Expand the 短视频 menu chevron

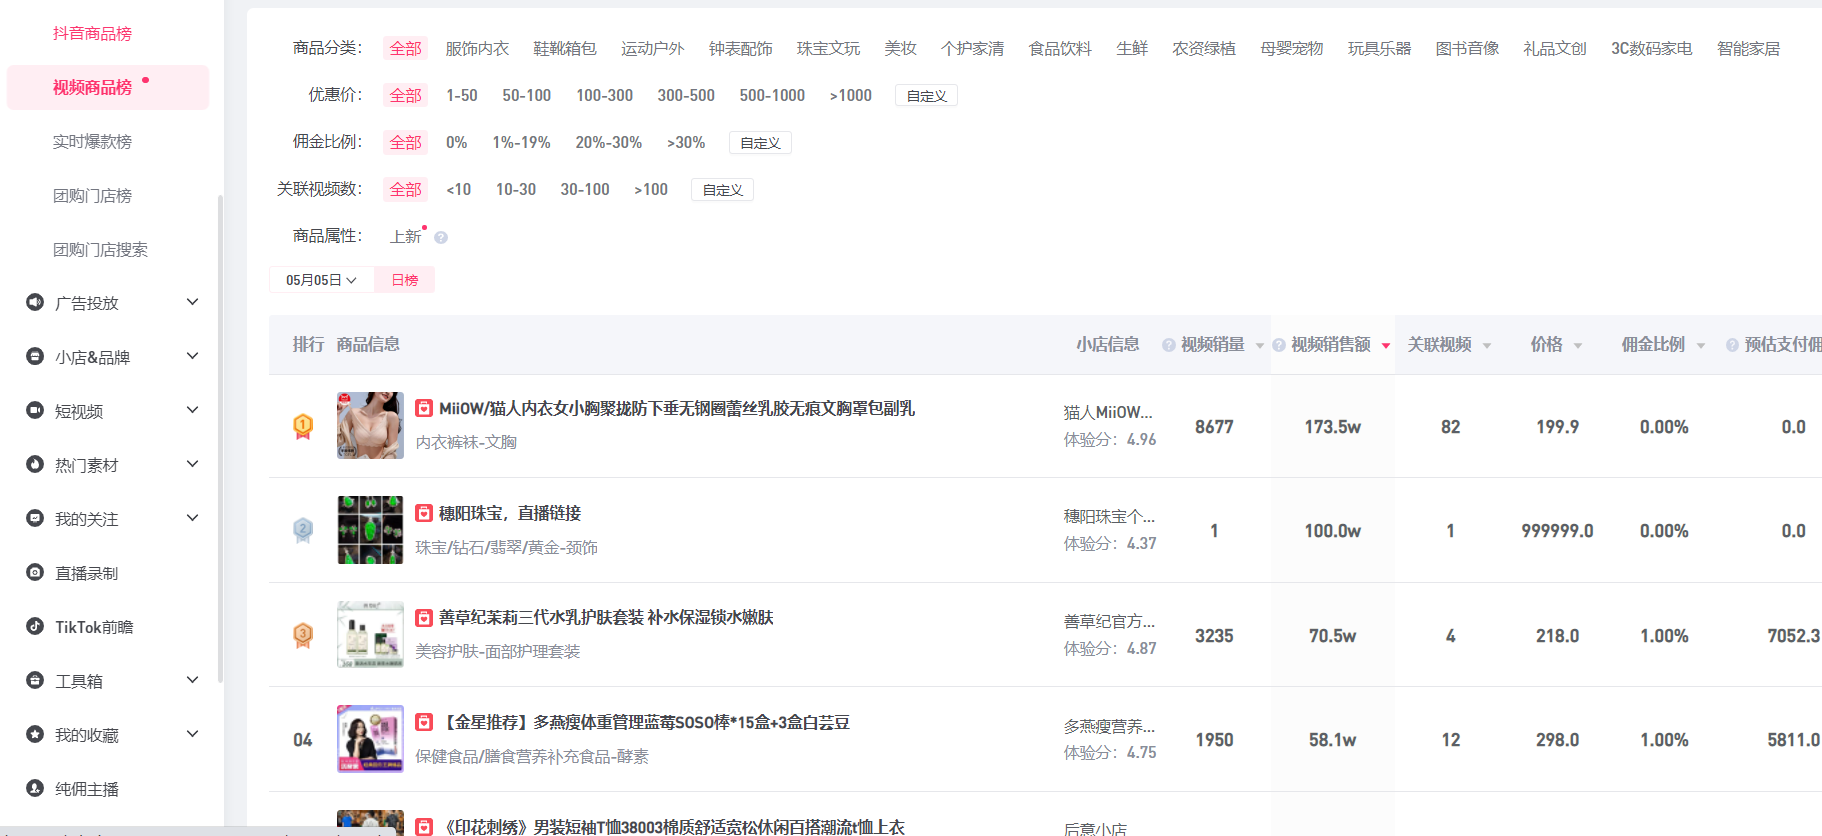pos(193,410)
